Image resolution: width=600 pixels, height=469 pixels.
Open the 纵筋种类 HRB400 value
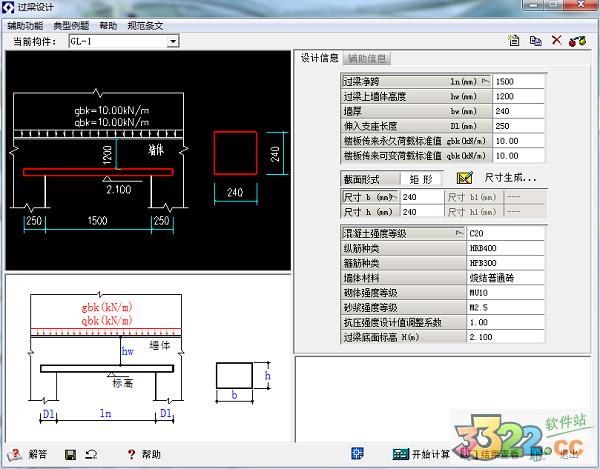click(505, 248)
